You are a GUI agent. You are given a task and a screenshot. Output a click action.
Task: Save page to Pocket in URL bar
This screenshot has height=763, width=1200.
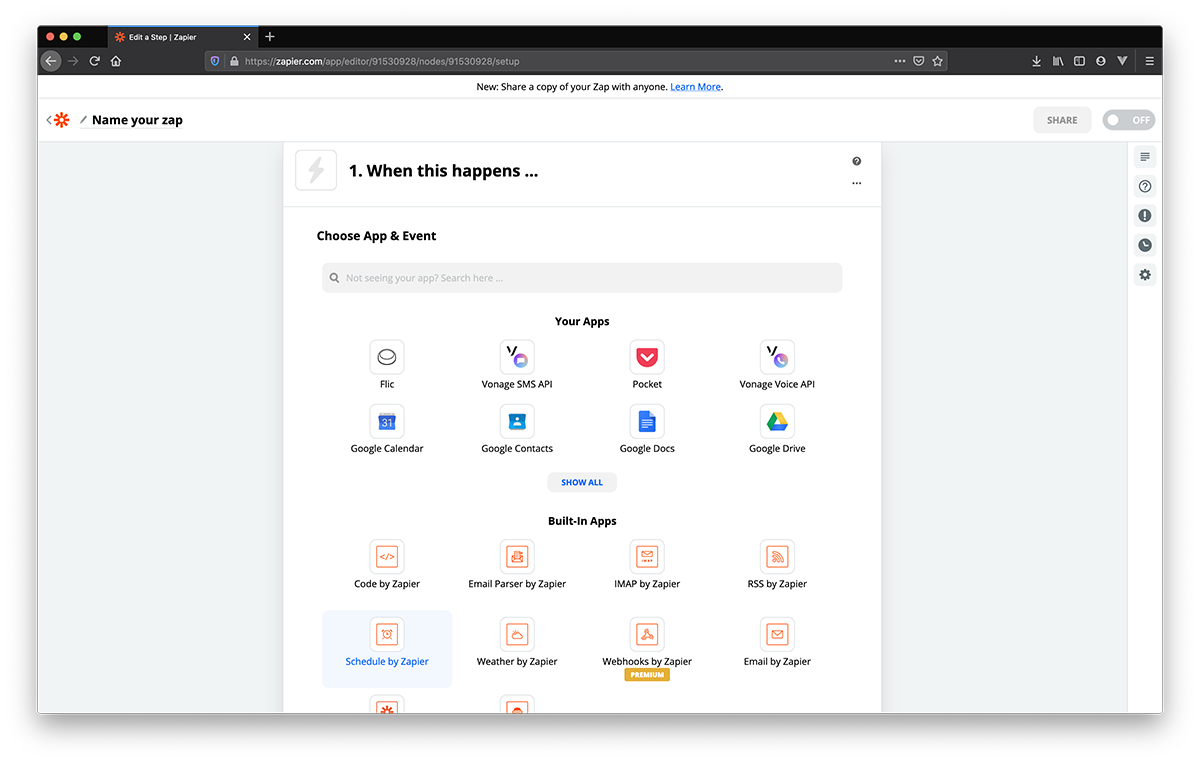click(x=918, y=61)
